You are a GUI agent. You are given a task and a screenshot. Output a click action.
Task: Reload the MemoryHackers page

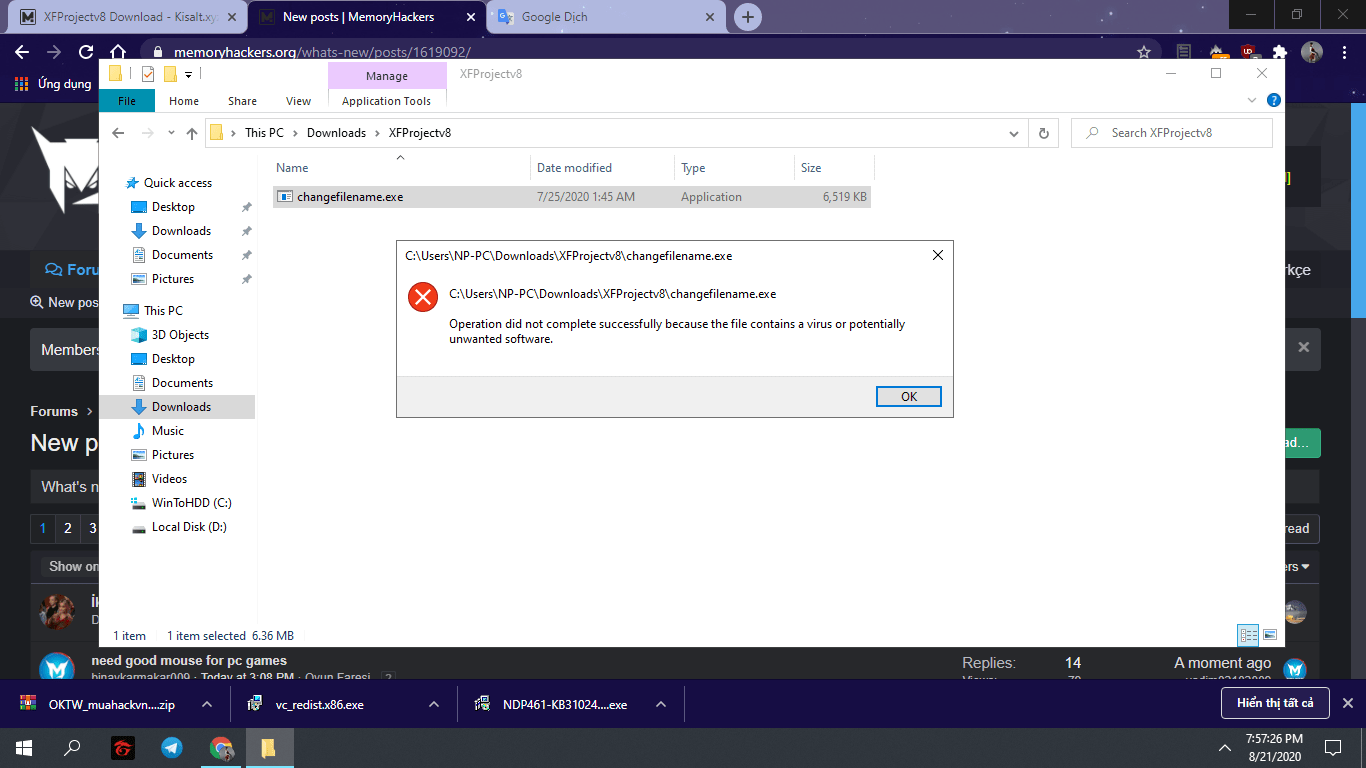pos(86,52)
